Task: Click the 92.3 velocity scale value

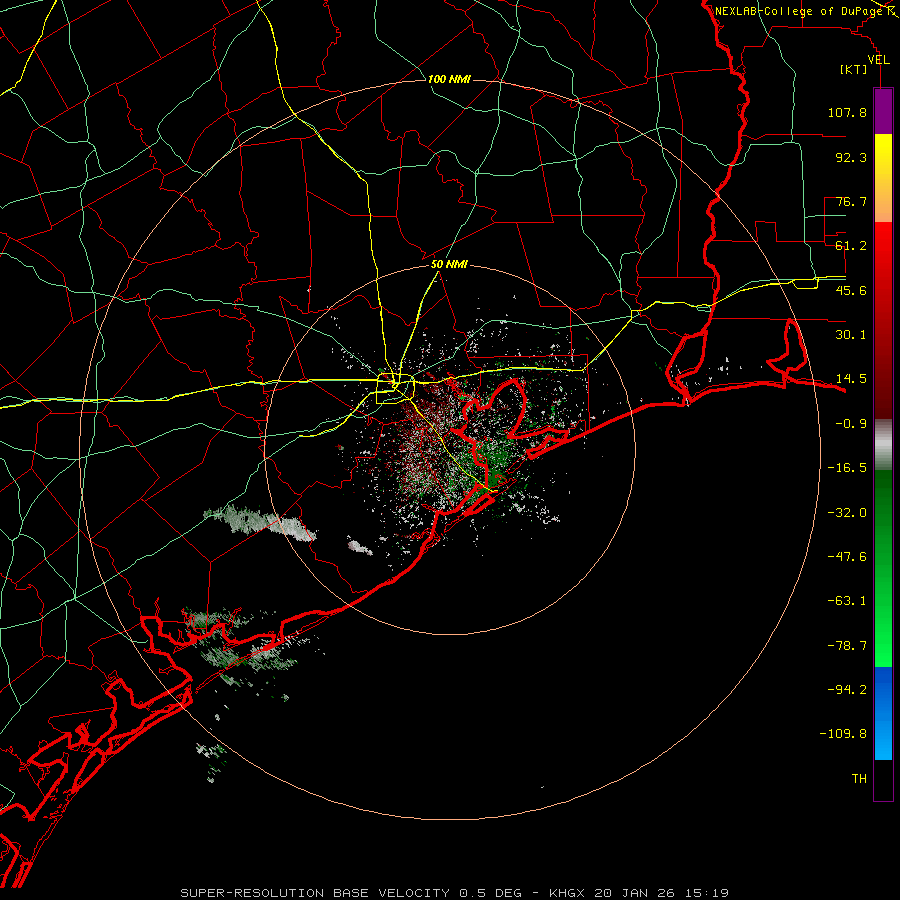Action: pos(851,157)
